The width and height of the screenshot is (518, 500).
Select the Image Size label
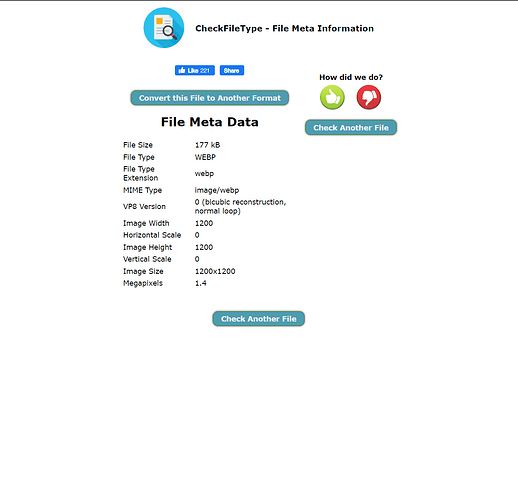pos(143,271)
